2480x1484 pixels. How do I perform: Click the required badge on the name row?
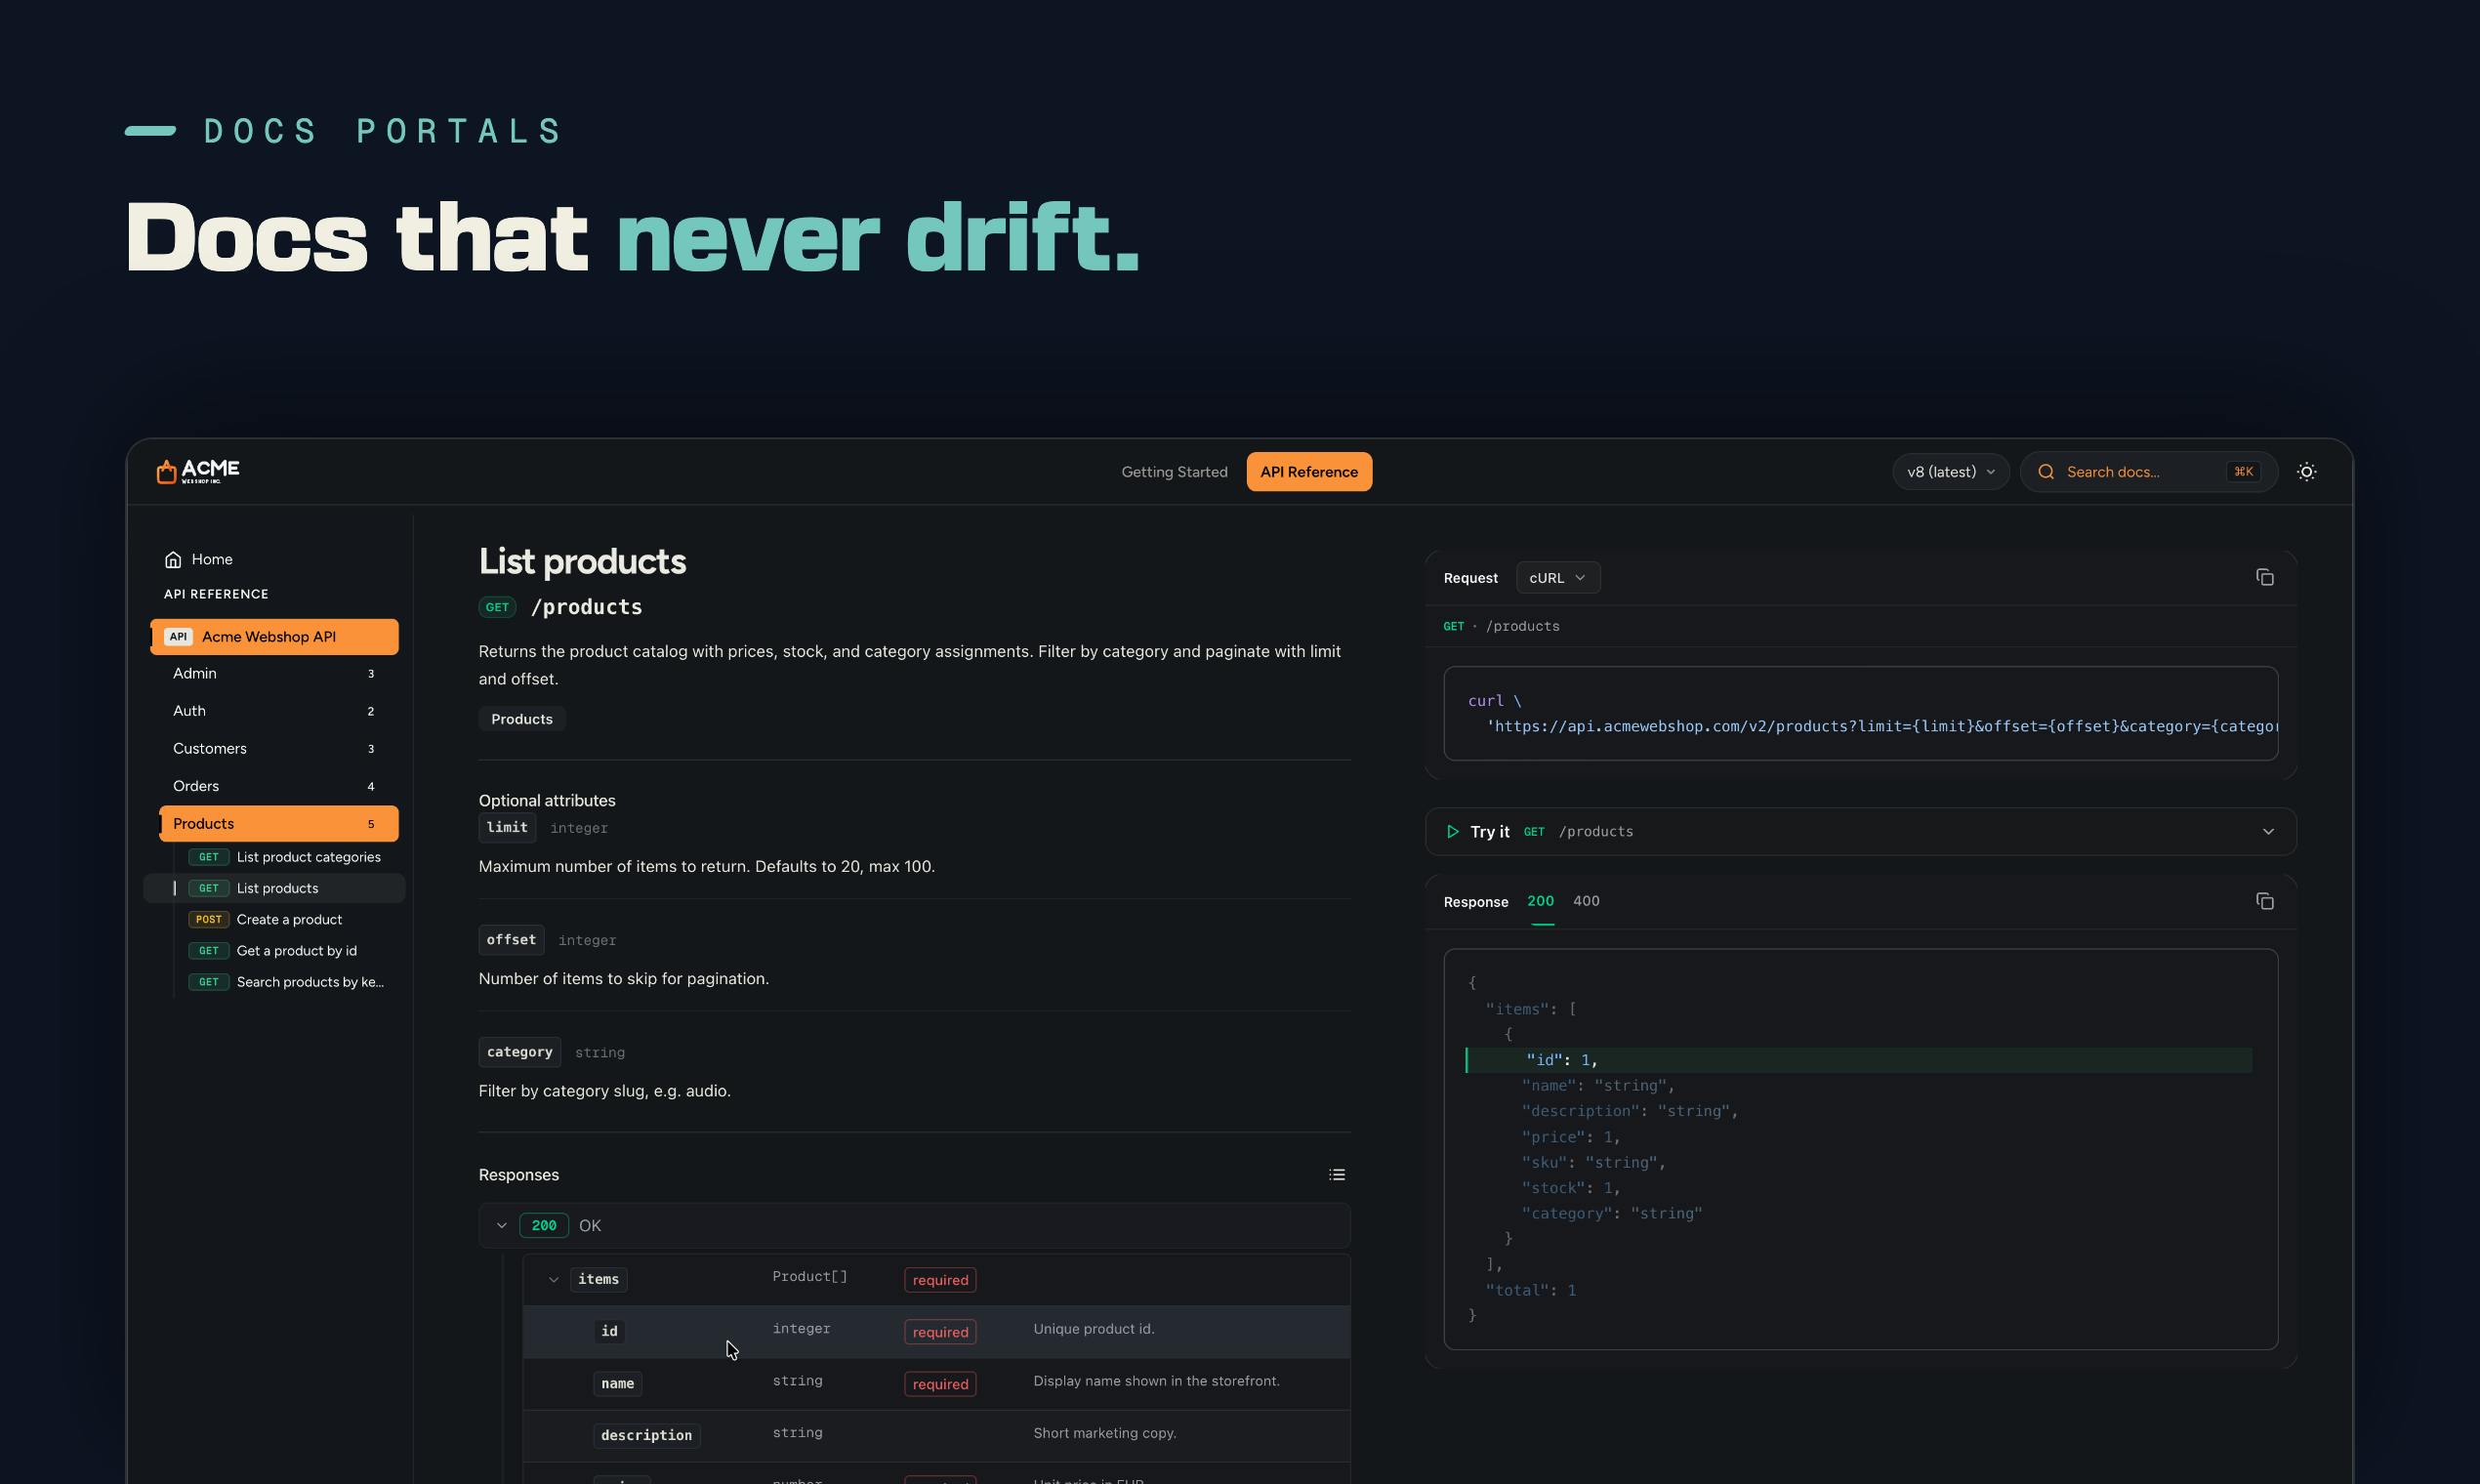click(x=940, y=1384)
